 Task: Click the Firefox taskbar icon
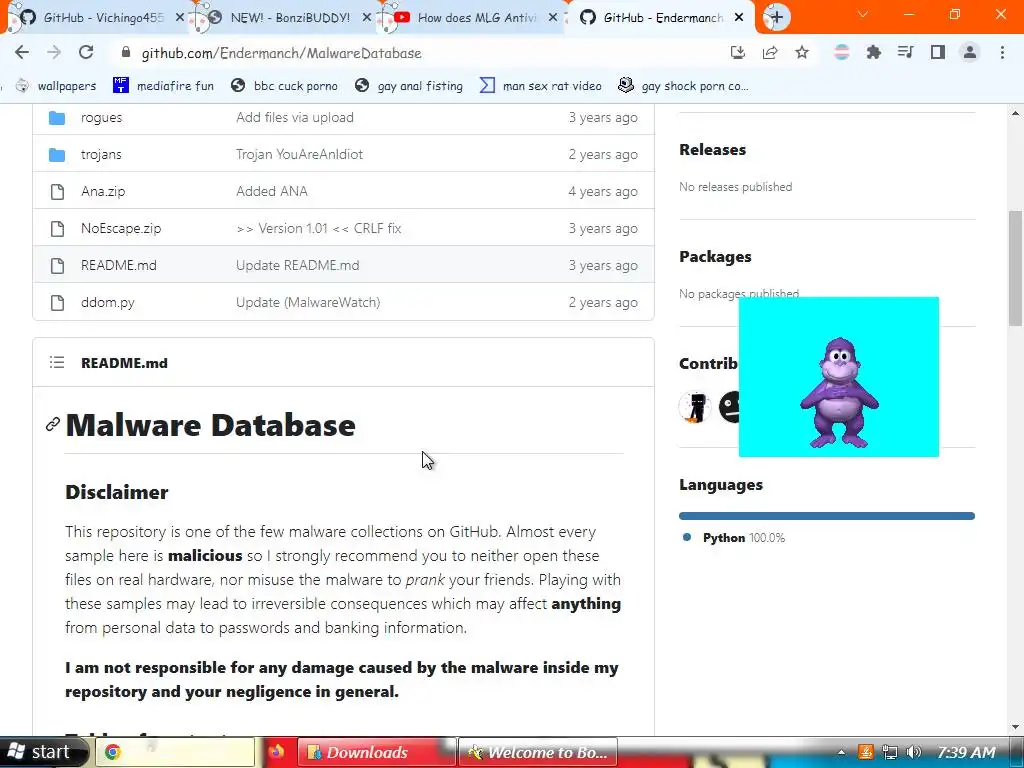(x=276, y=752)
